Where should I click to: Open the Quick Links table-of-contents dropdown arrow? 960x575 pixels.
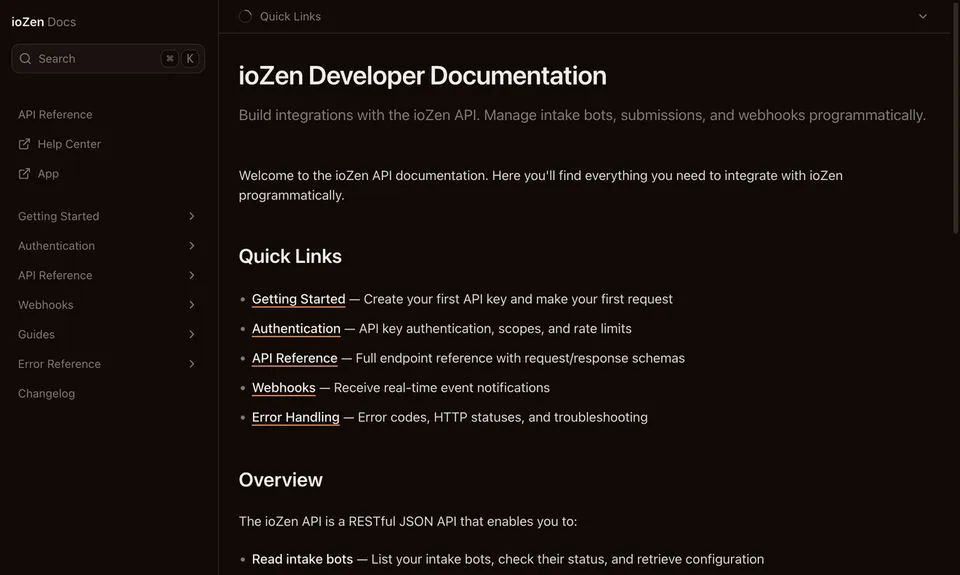coord(923,17)
